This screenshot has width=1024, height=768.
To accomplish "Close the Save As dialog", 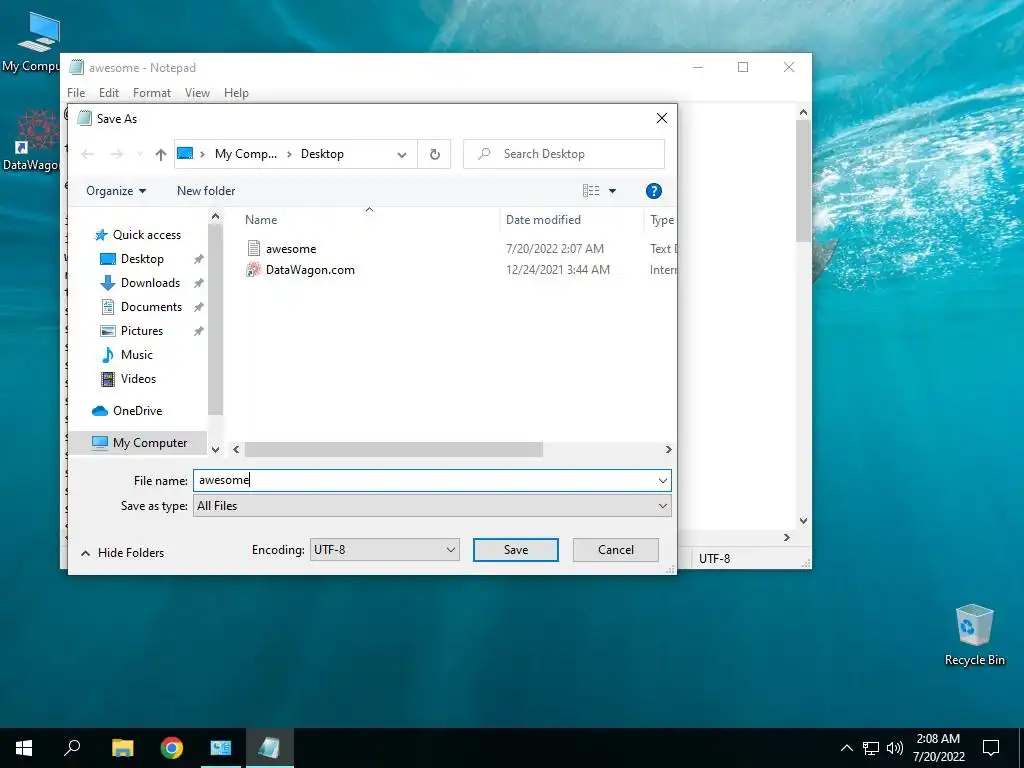I will pyautogui.click(x=662, y=118).
